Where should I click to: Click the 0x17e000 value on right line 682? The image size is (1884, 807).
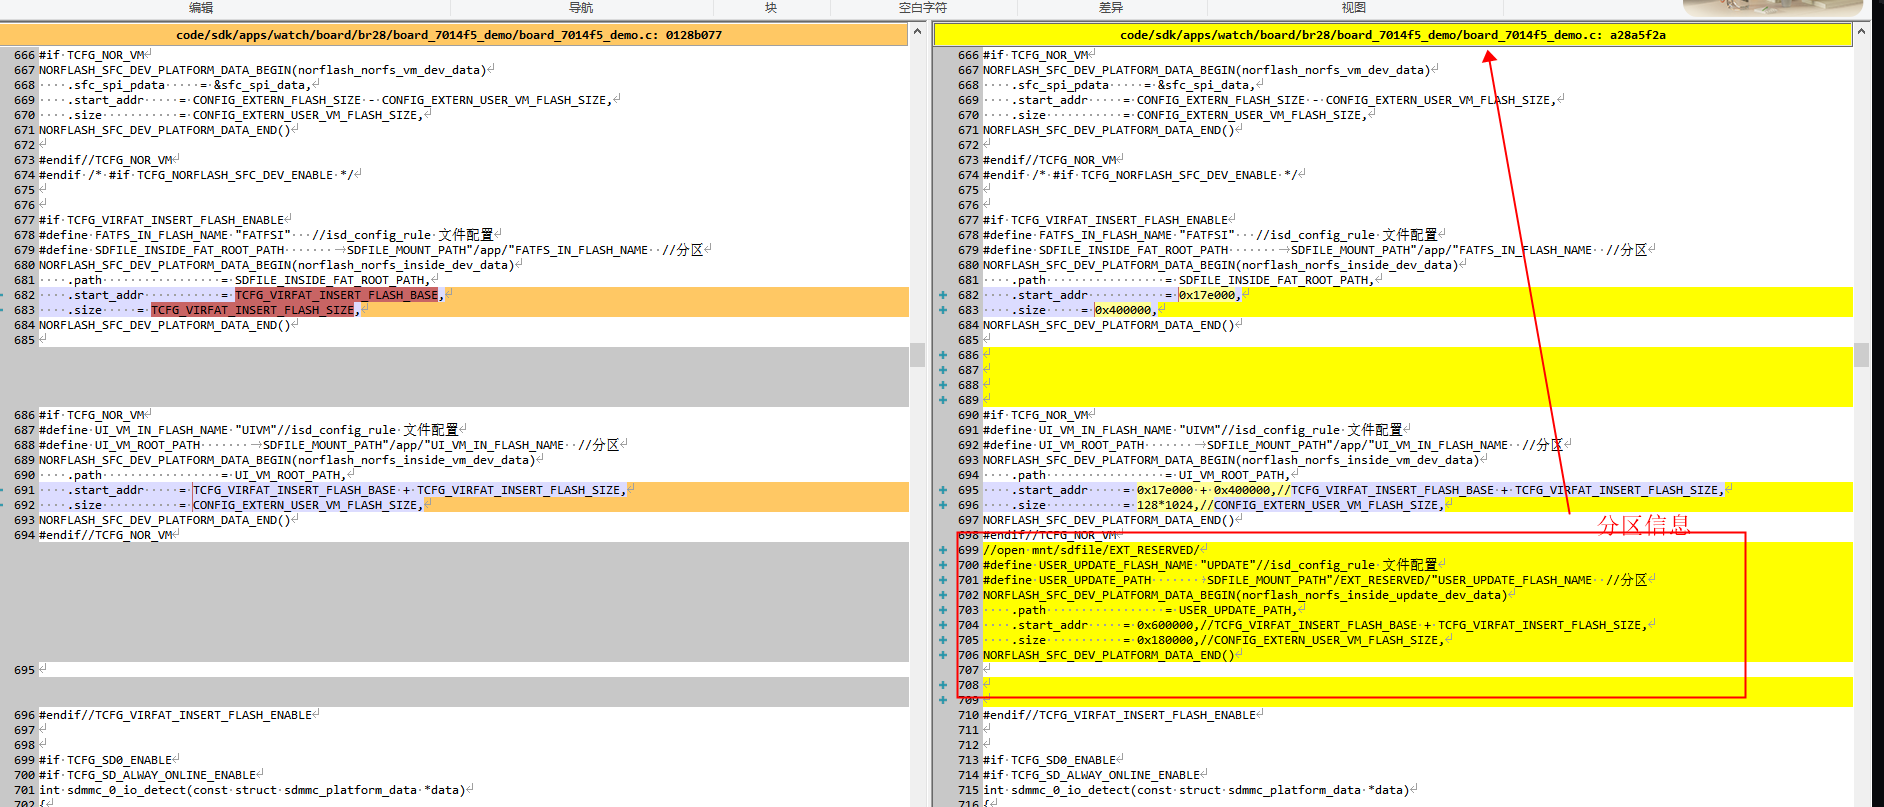tap(1207, 295)
